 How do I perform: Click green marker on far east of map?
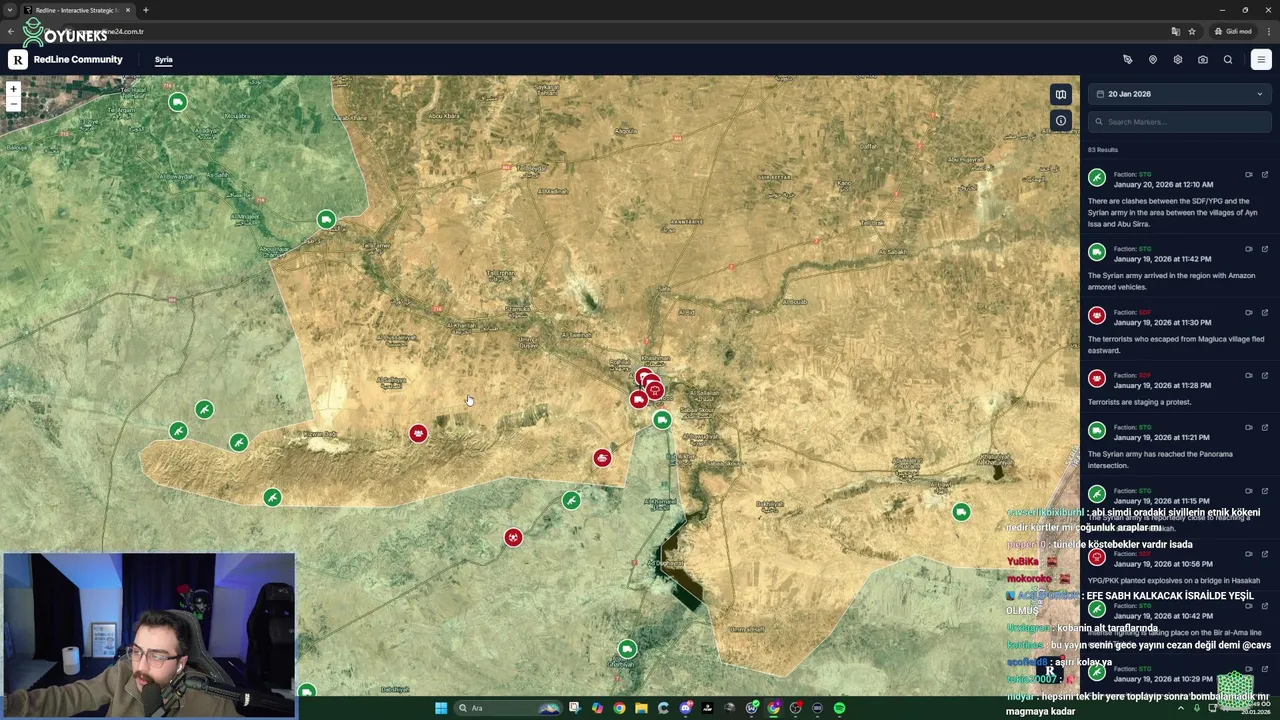coord(961,512)
